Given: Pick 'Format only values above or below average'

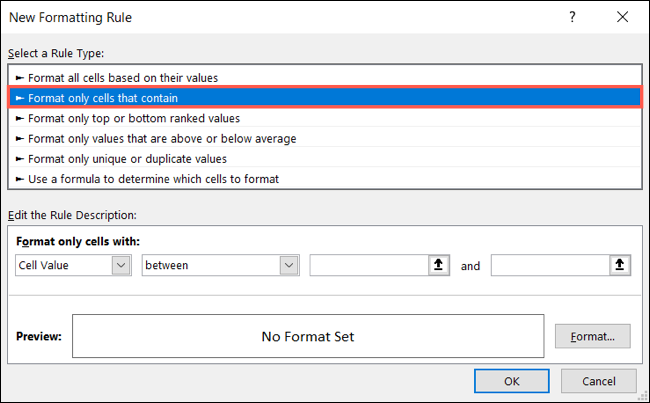Looking at the screenshot, I should pyautogui.click(x=162, y=138).
